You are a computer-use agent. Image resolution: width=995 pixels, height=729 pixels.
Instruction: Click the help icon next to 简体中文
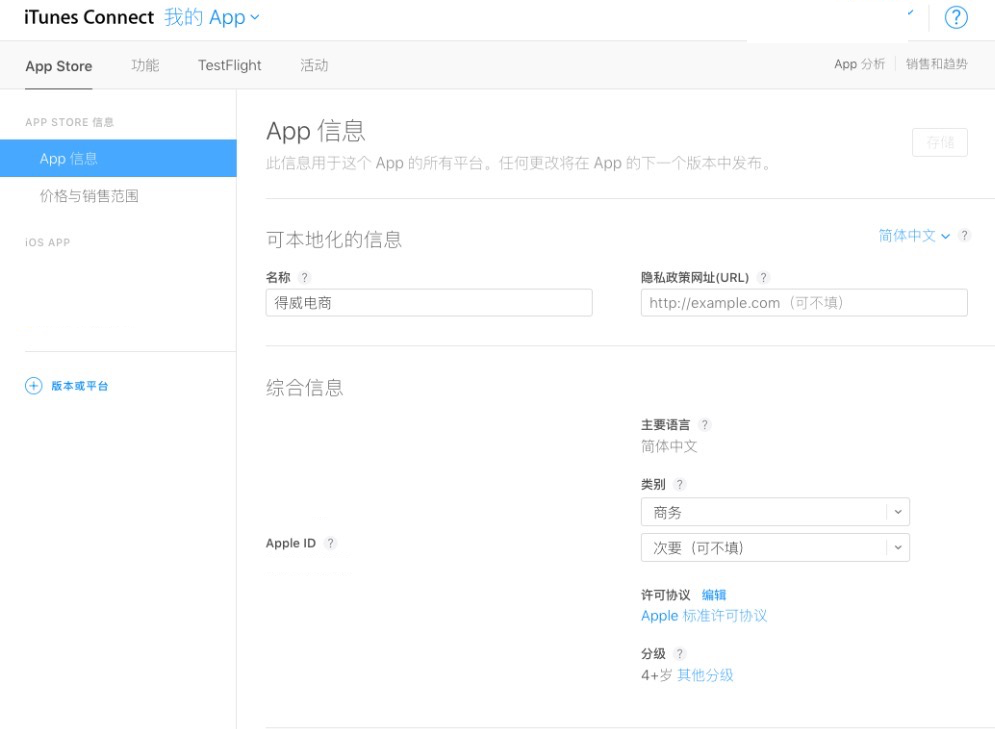pyautogui.click(x=964, y=236)
